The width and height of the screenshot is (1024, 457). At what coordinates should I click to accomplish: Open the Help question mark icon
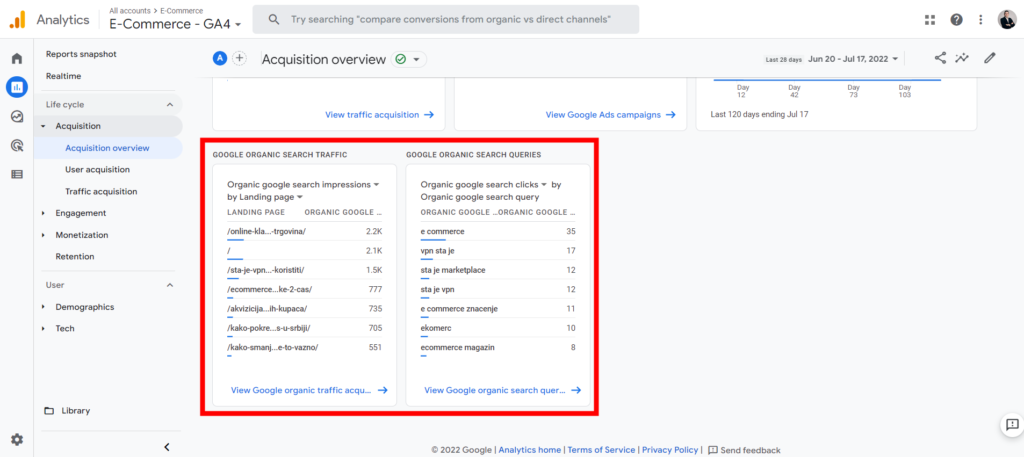tap(956, 20)
